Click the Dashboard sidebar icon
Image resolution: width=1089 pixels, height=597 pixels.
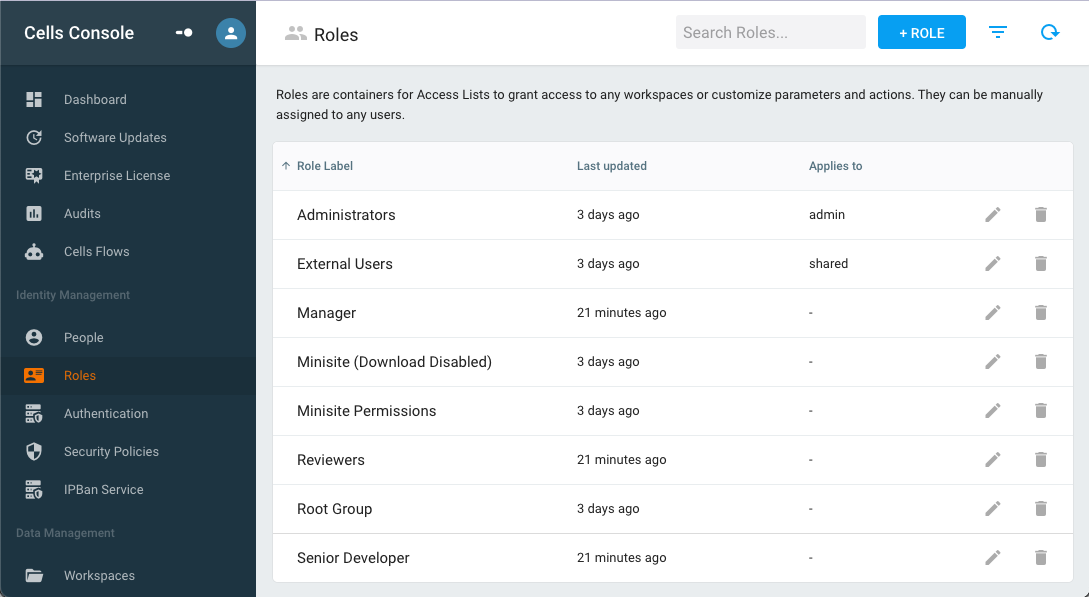34,99
